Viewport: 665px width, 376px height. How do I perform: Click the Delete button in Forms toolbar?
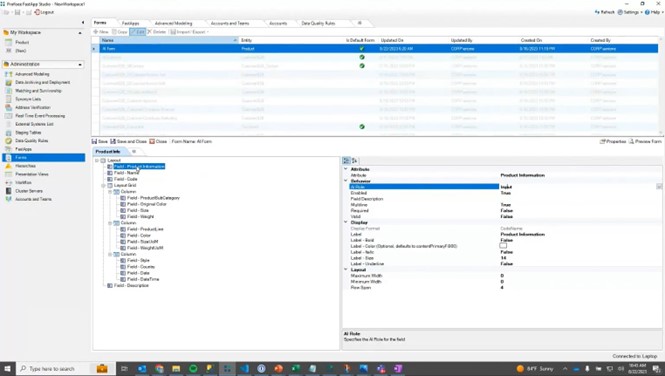click(156, 32)
